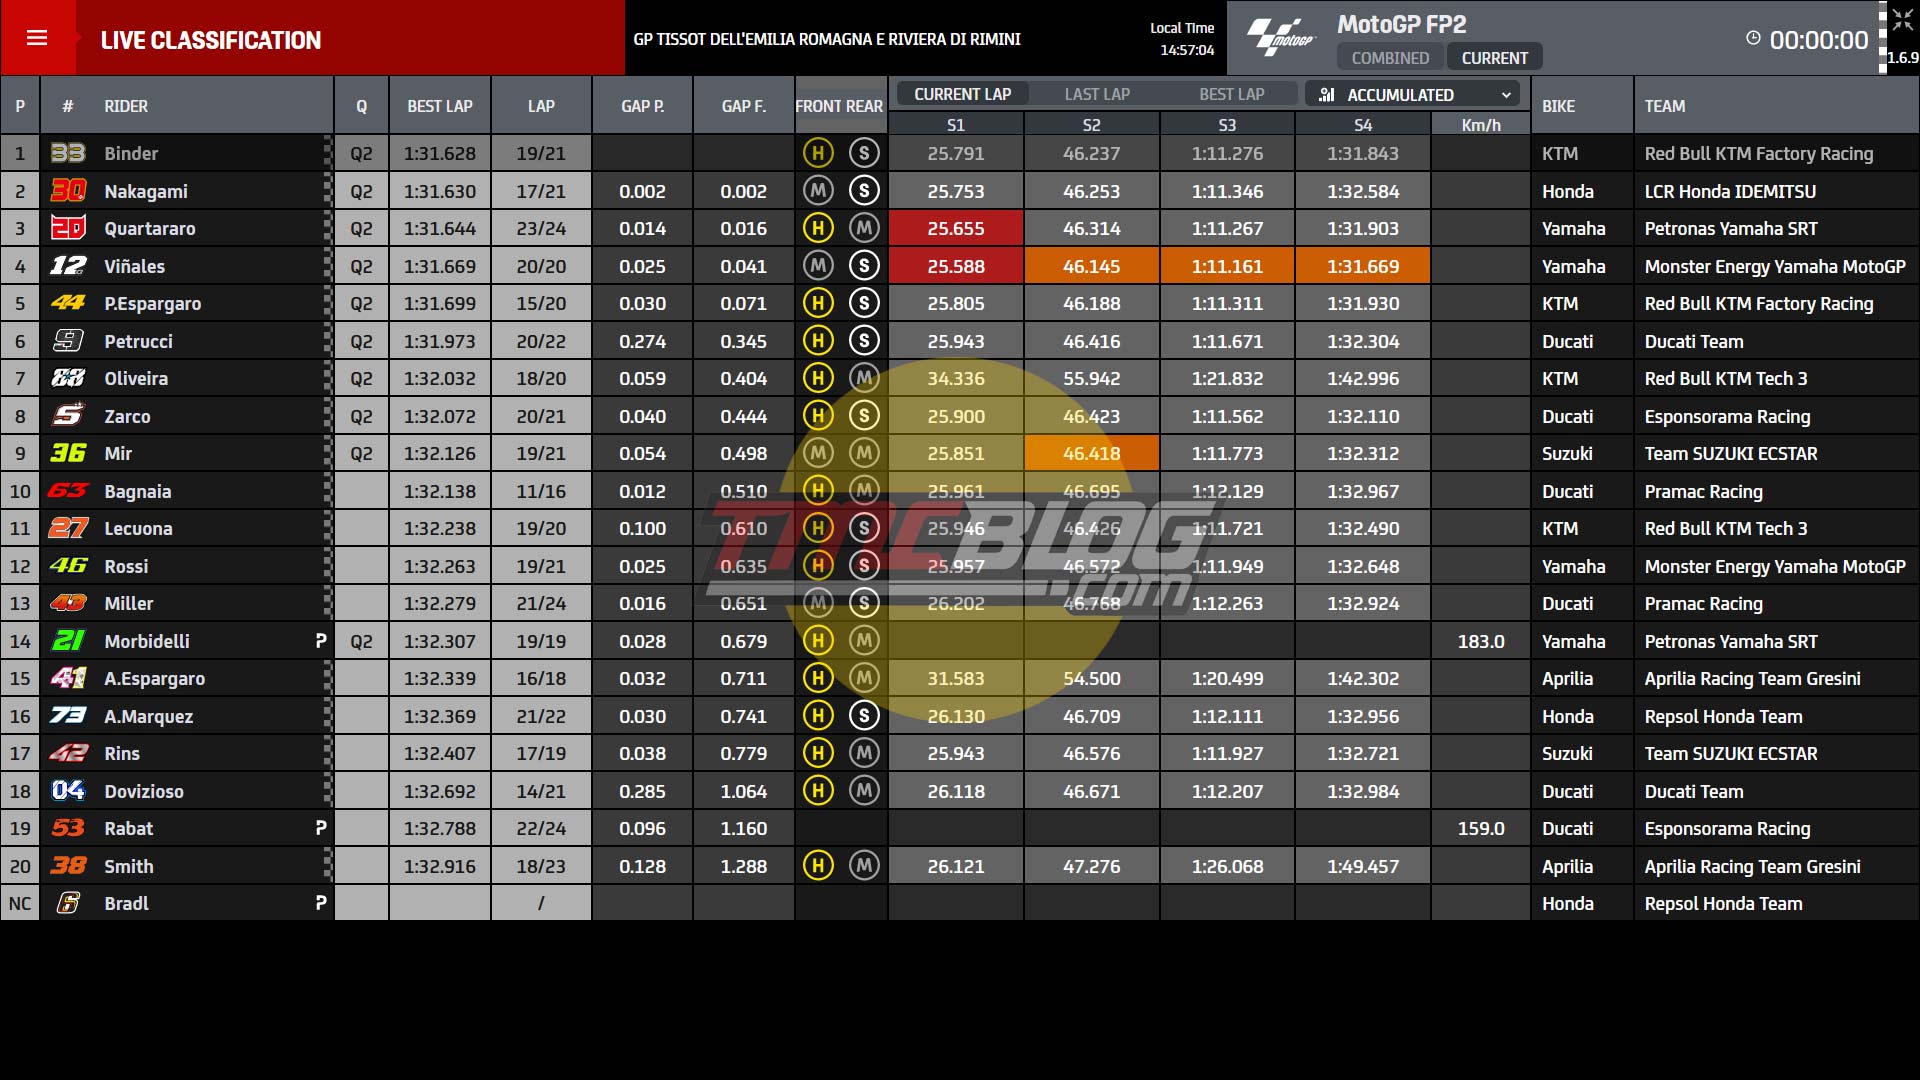Click Bradl's number 6 badge
Screen dimensions: 1920x1080
pyautogui.click(x=68, y=903)
